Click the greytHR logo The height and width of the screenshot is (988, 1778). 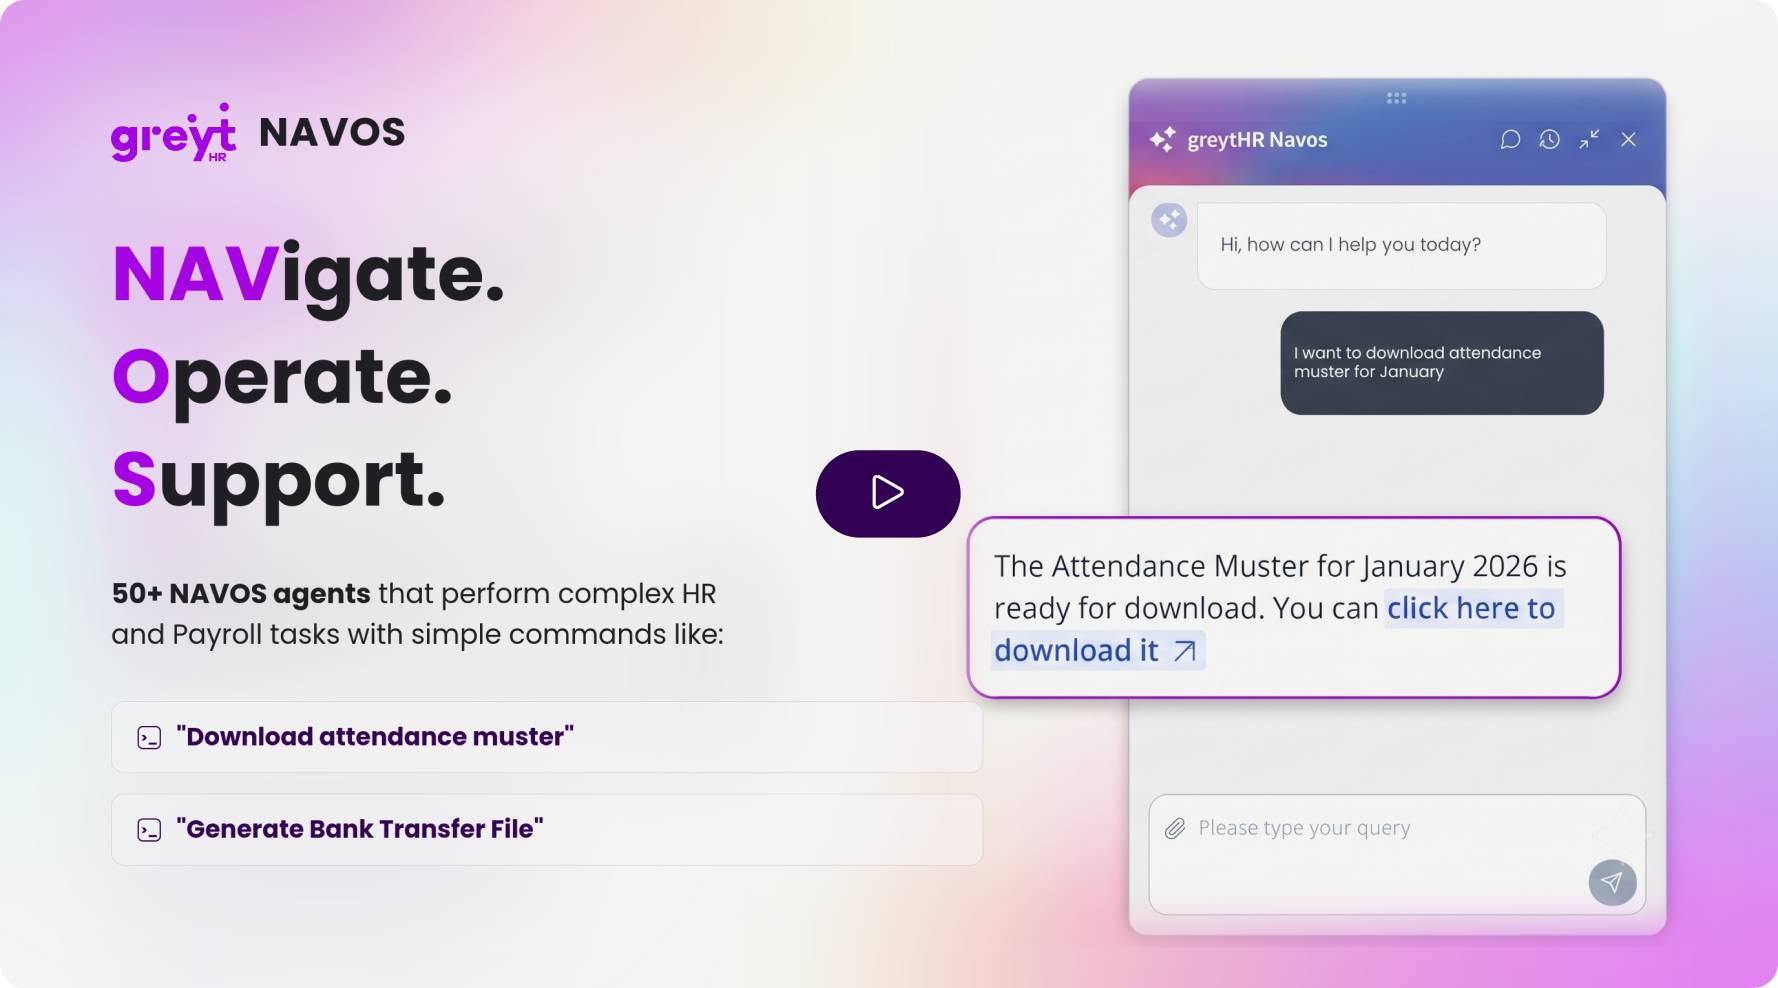[173, 133]
